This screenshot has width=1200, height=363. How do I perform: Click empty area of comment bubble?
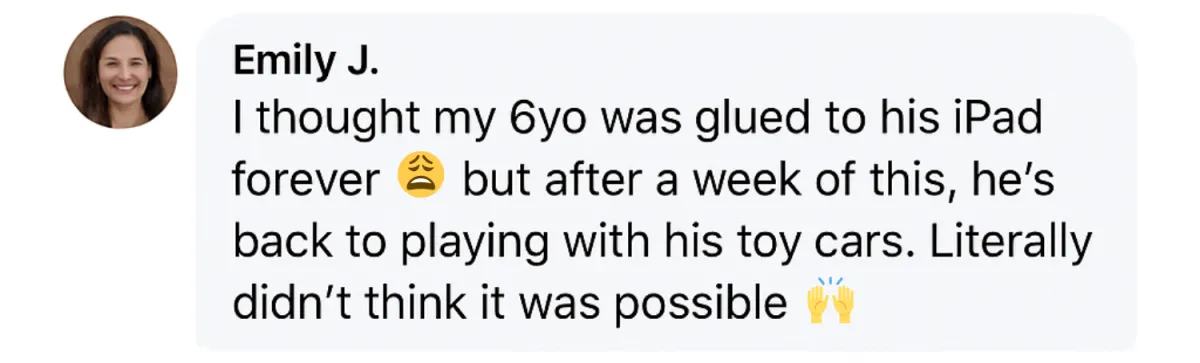click(1000, 310)
